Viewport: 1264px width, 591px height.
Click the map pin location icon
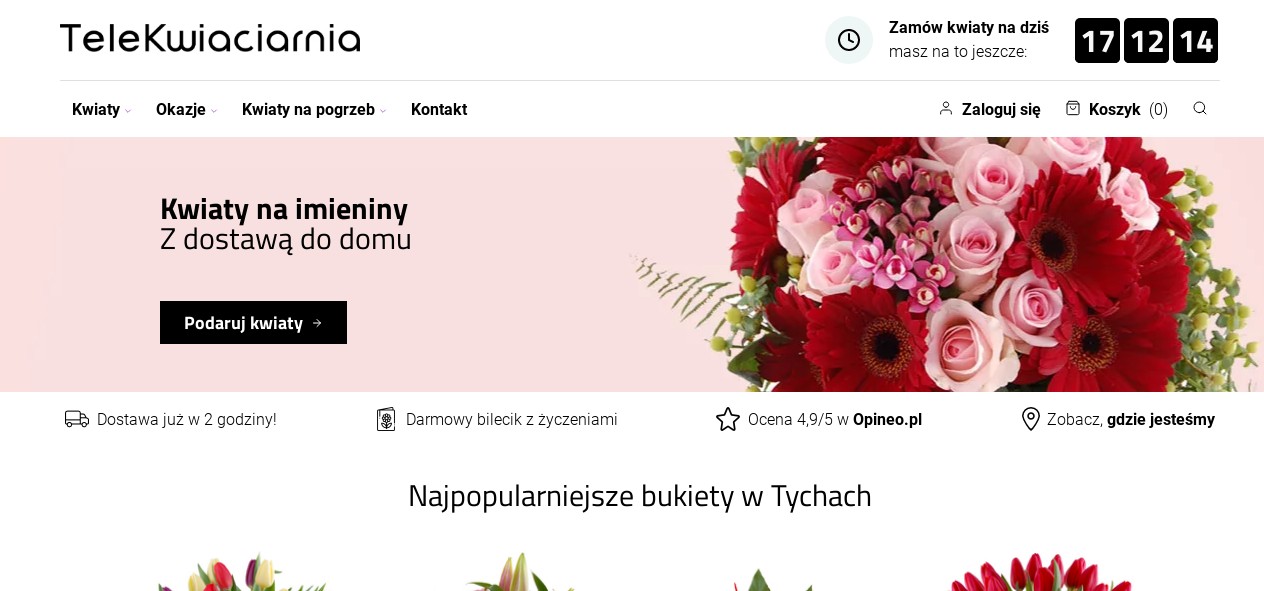coord(1031,419)
